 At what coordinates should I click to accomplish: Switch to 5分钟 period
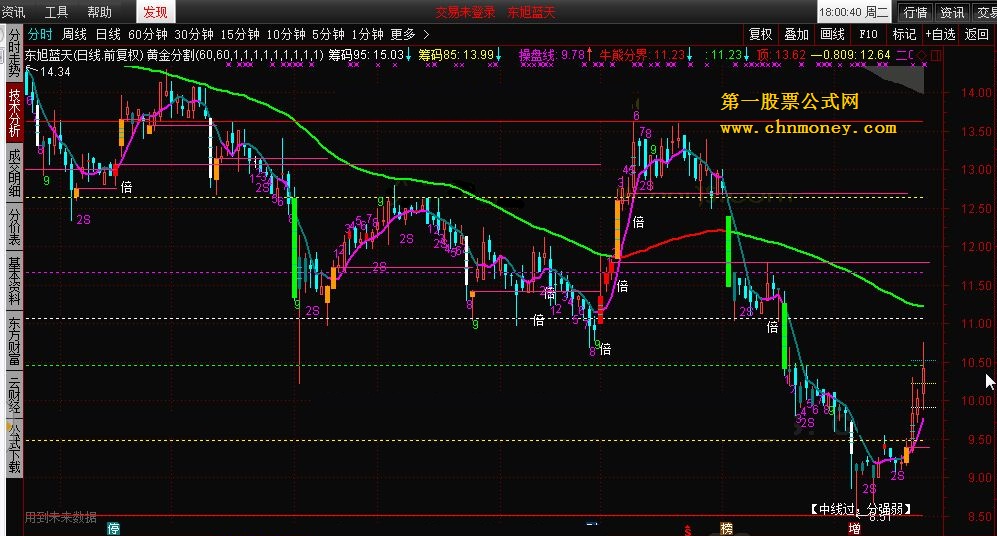point(328,34)
